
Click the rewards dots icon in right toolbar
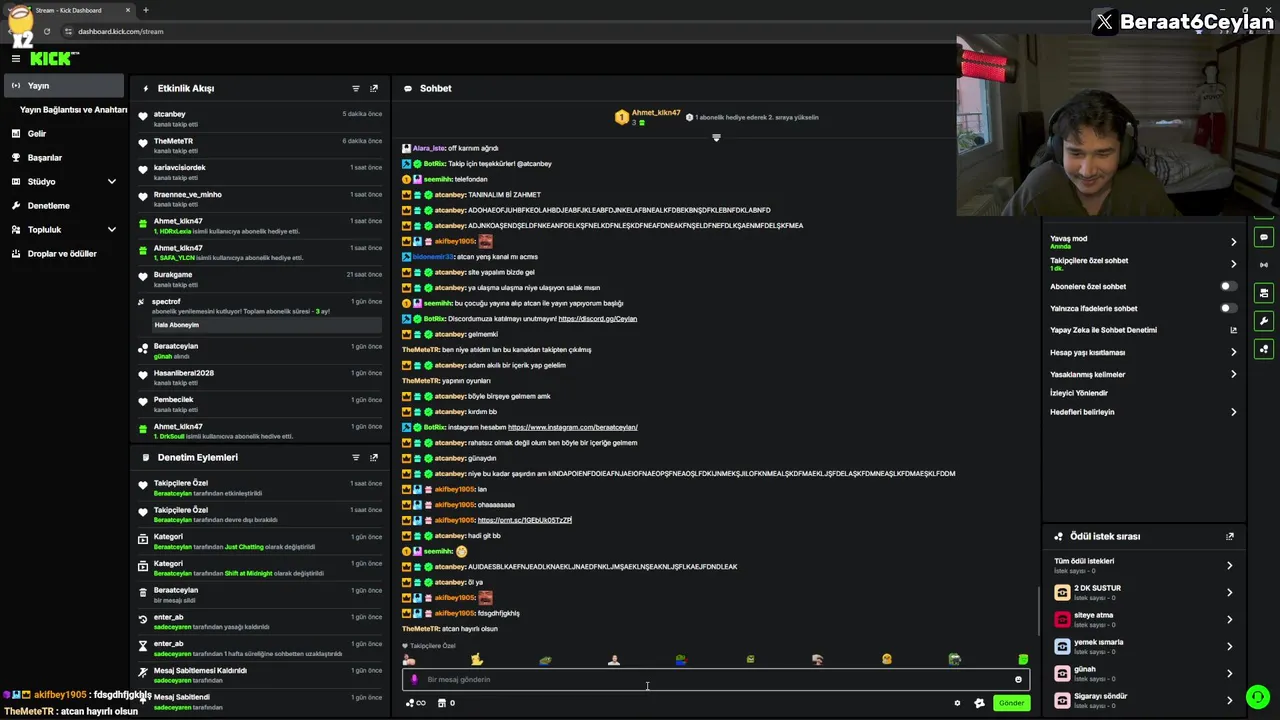[x=1264, y=349]
